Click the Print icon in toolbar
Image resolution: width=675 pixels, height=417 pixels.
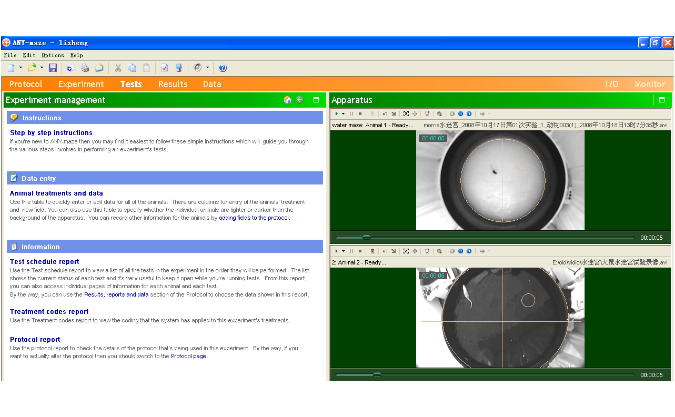click(x=85, y=68)
